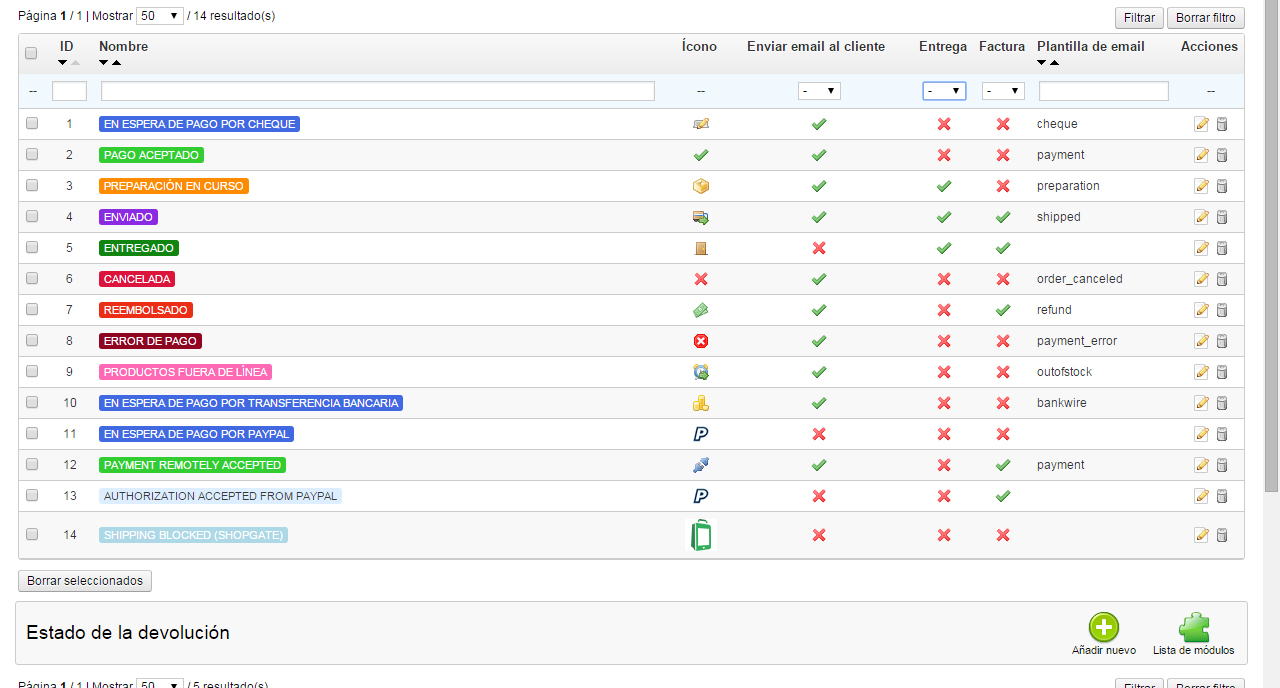This screenshot has height=688, width=1280.
Task: Toggle email-to-client check for PAGO ACEPTADO
Action: coord(818,155)
